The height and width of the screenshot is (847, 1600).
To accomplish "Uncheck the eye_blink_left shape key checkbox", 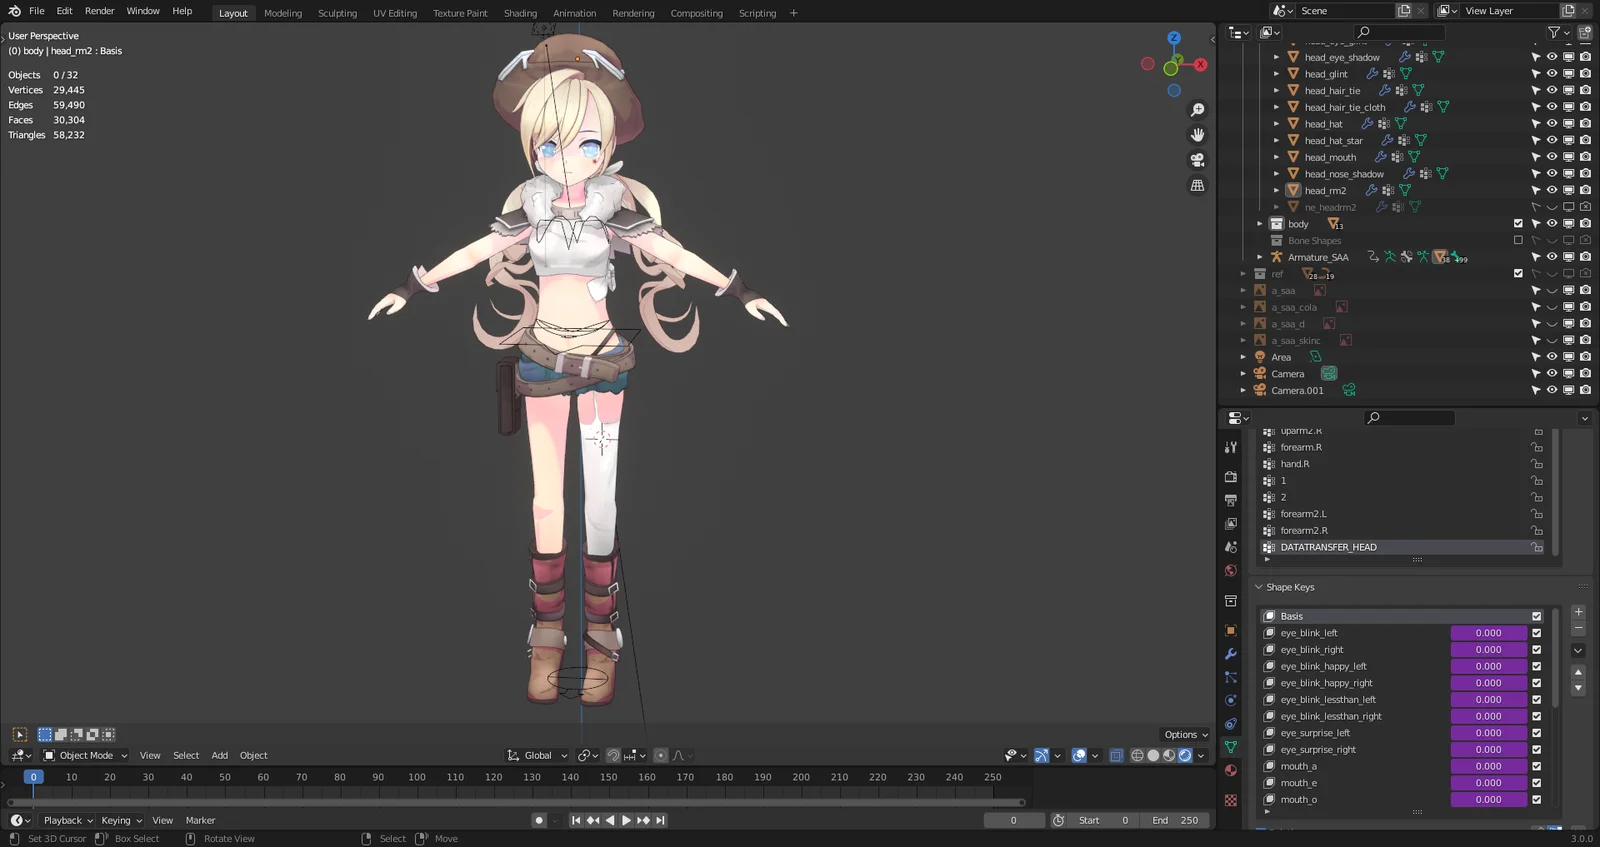I will 1537,633.
